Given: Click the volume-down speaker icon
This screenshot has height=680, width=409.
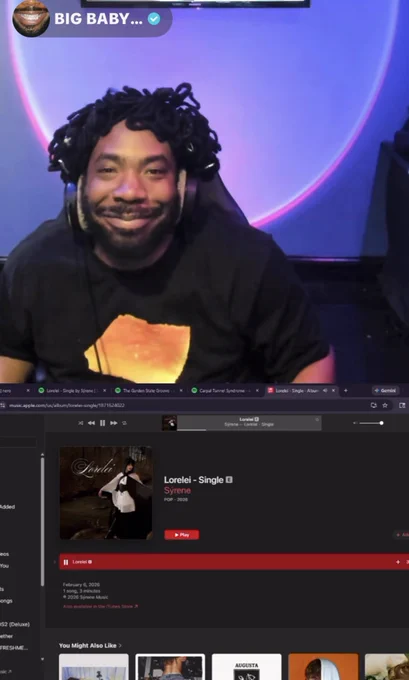Looking at the screenshot, I should [355, 423].
